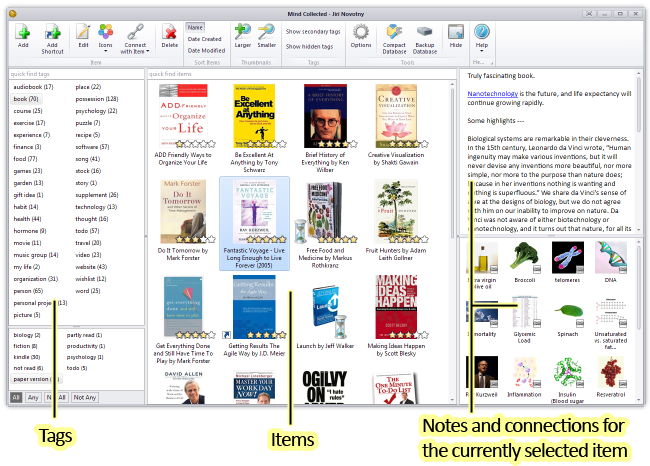This screenshot has height=466, width=650.
Task: Select the kindle (50) secondary tag
Action: click(x=27, y=357)
